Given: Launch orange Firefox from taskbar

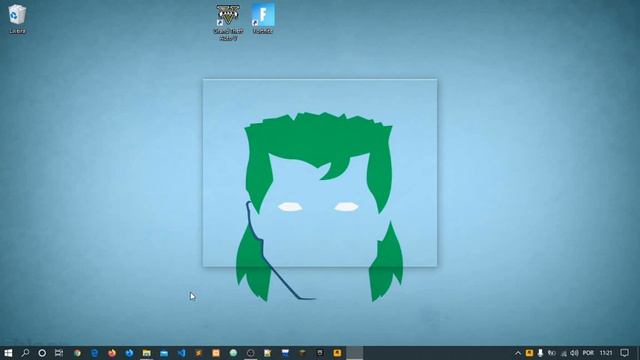Looking at the screenshot, I should 112,353.
